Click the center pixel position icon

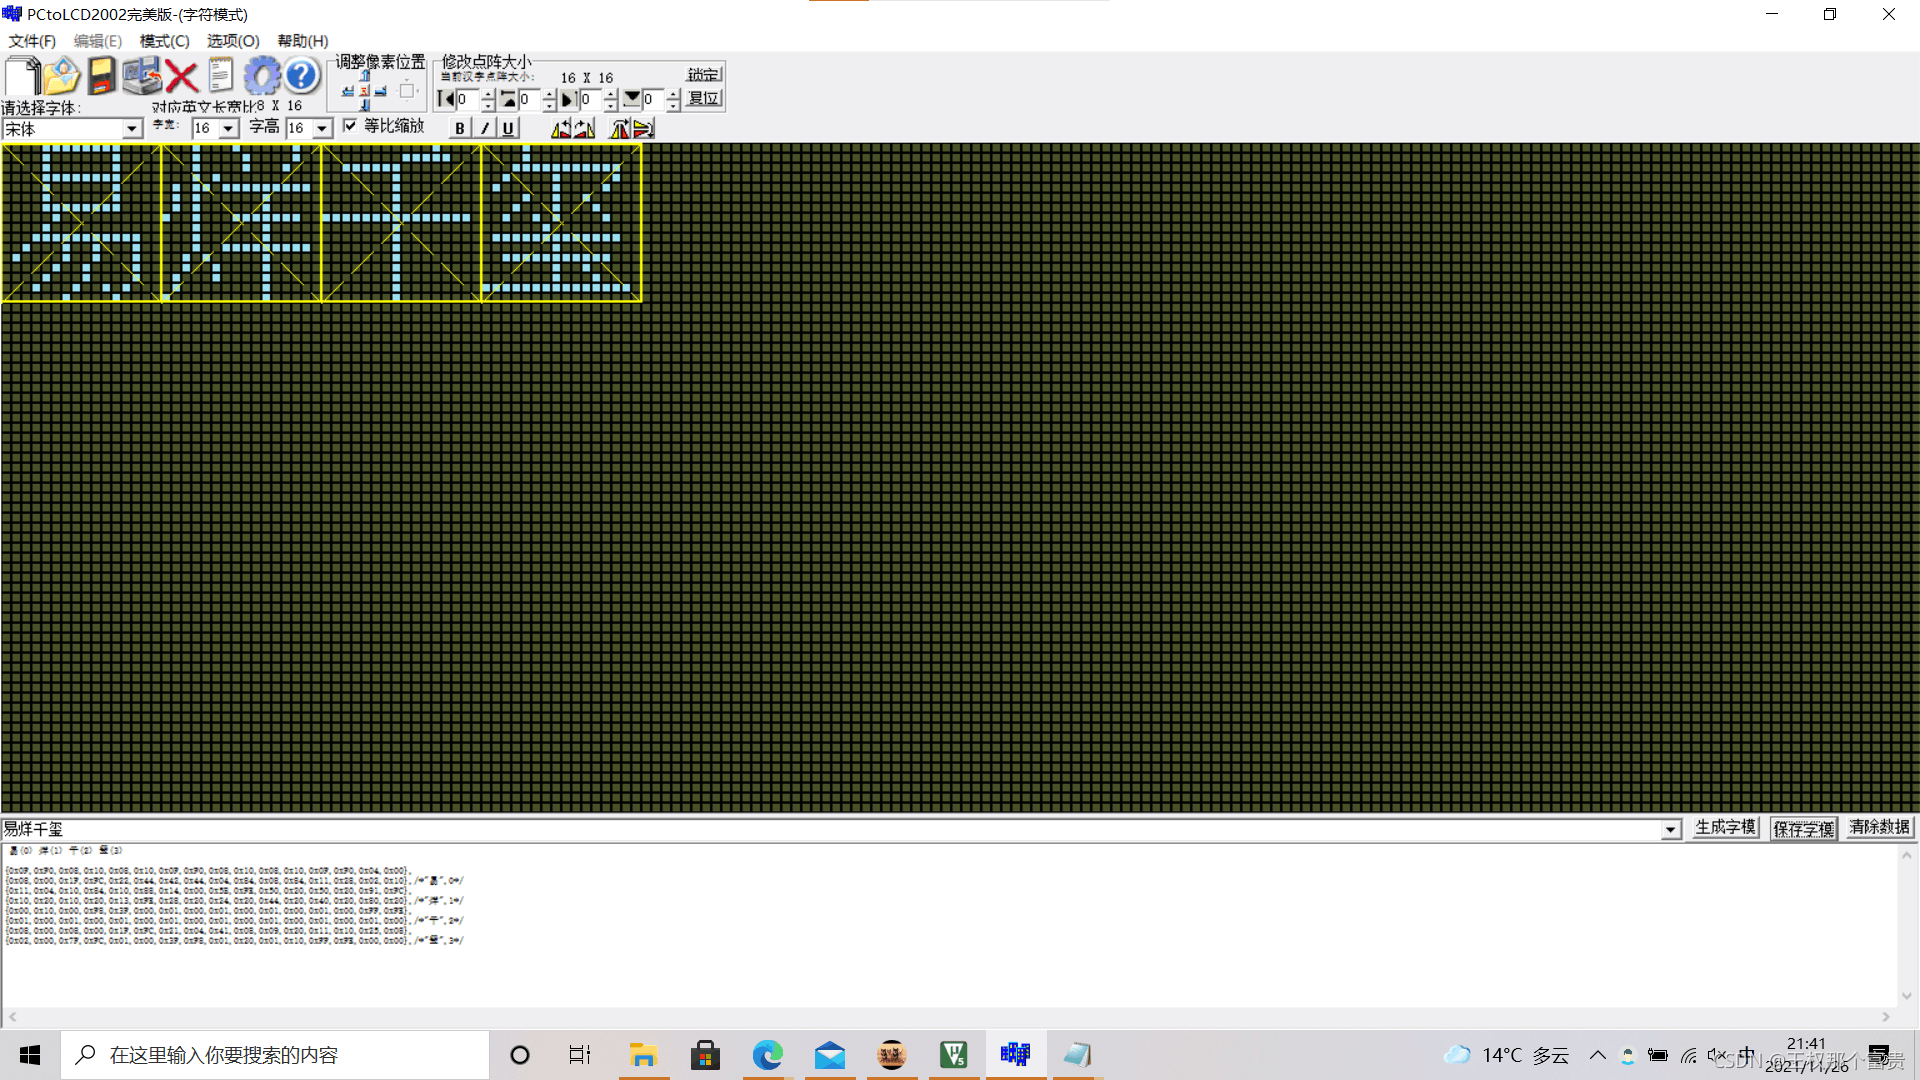click(x=365, y=91)
